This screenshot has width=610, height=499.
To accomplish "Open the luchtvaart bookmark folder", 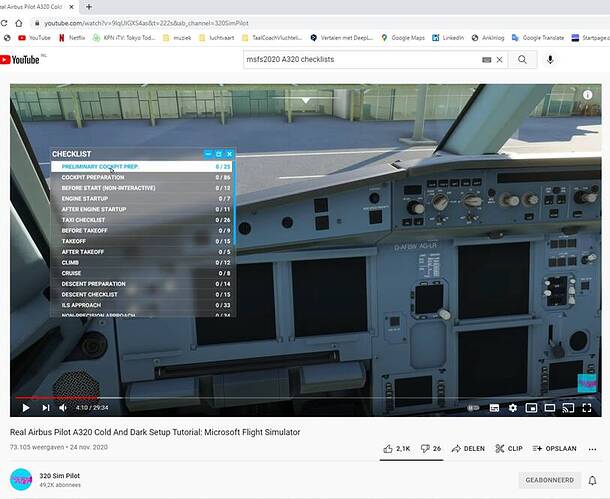I will pyautogui.click(x=216, y=38).
